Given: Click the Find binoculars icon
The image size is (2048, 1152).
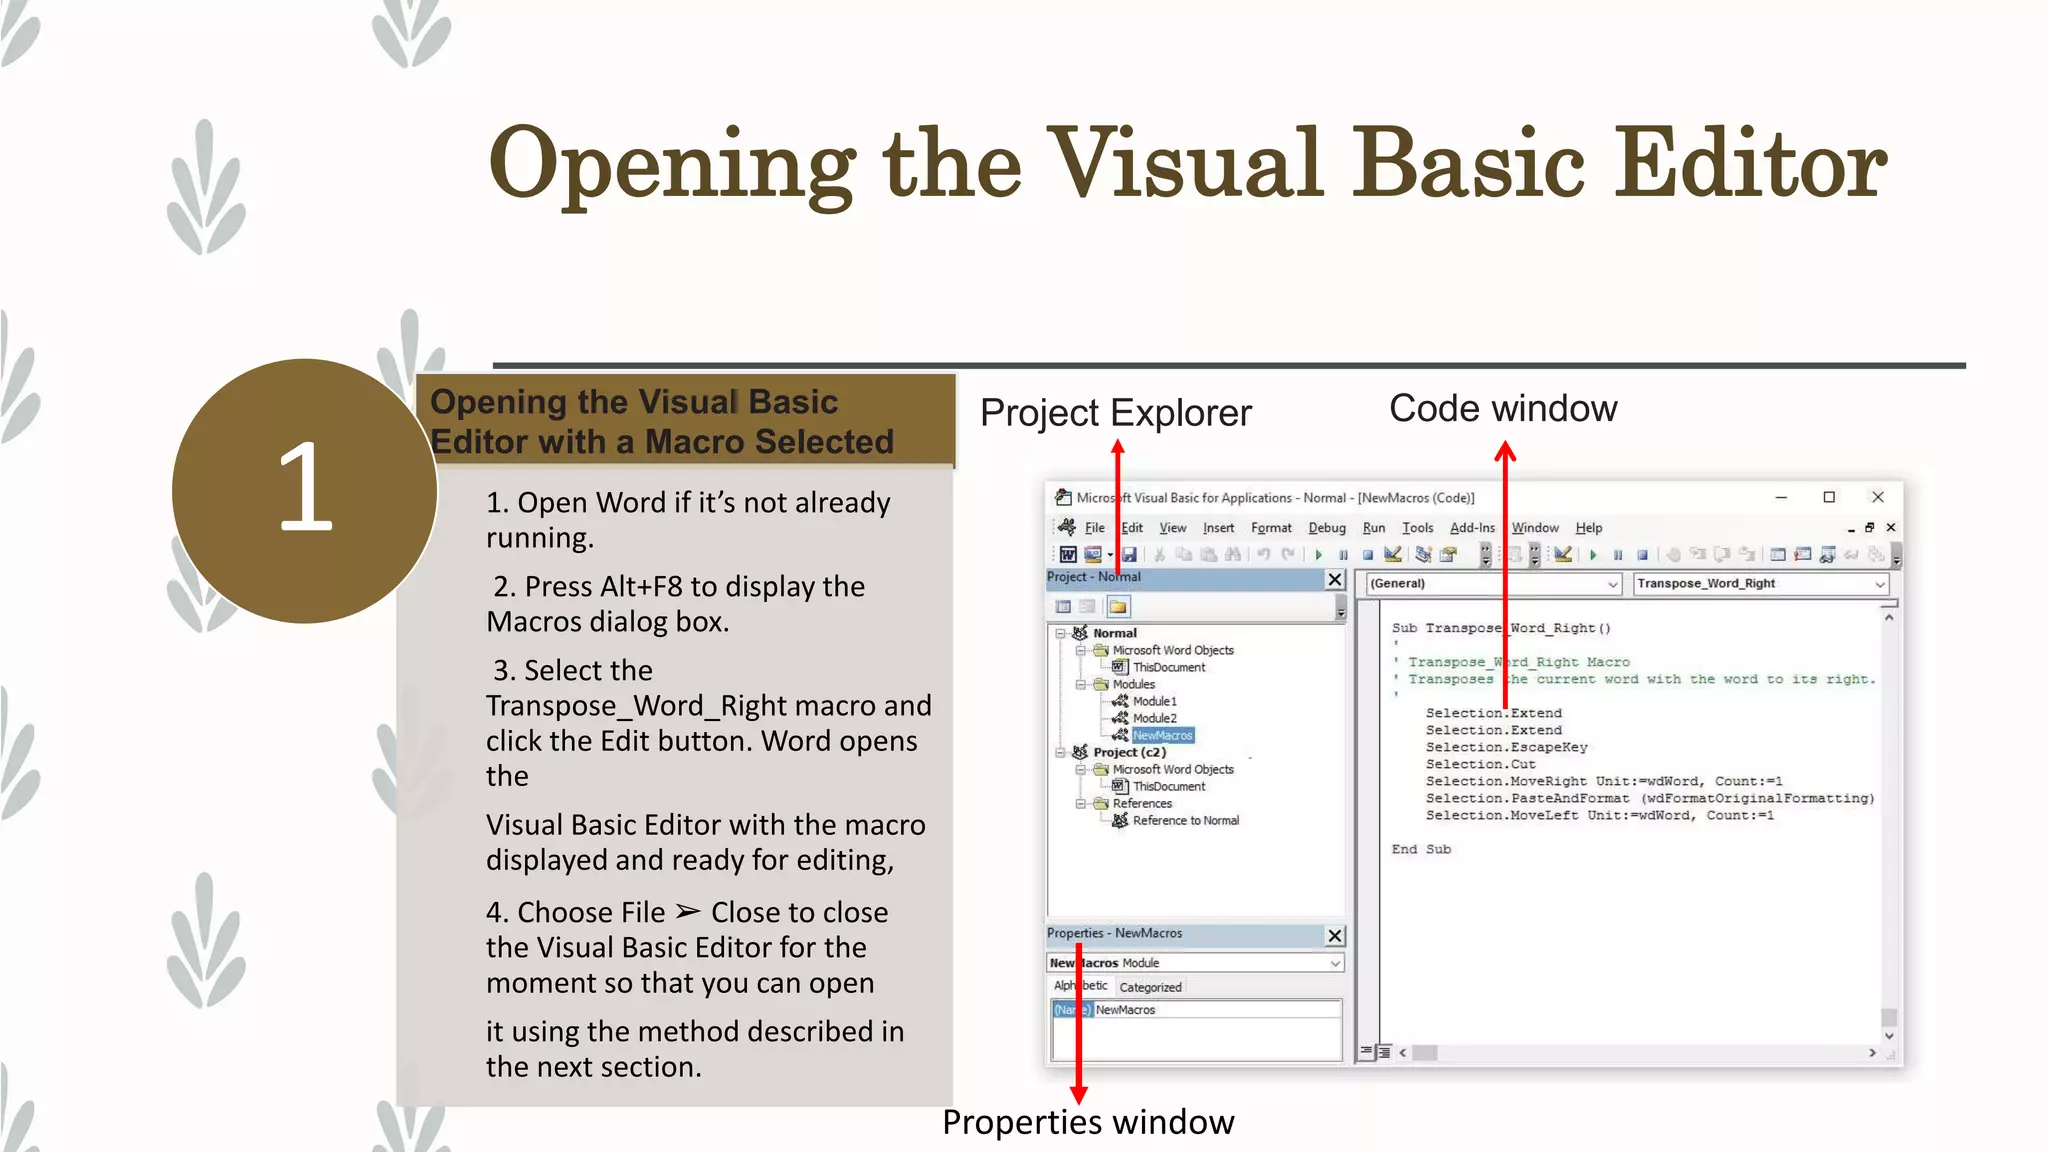Looking at the screenshot, I should pos(1232,554).
